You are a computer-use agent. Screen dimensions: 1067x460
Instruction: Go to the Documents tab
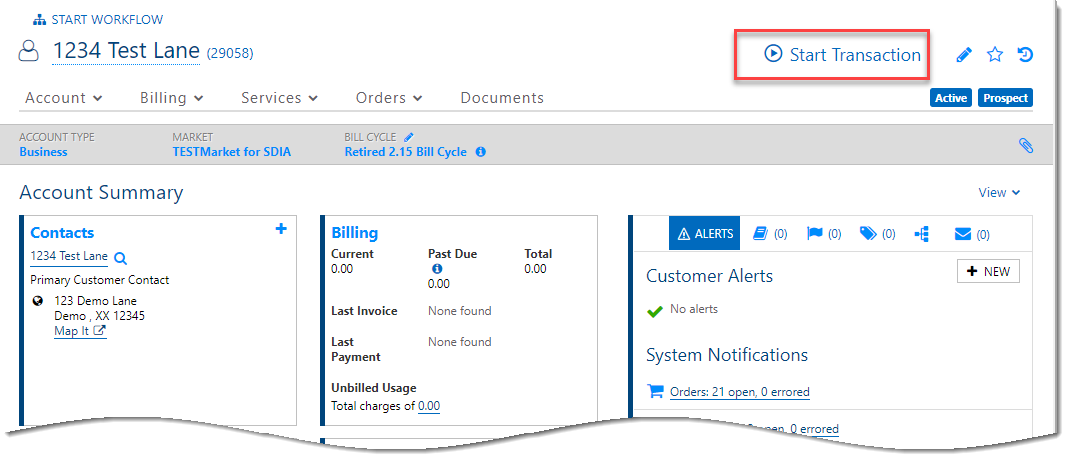502,98
